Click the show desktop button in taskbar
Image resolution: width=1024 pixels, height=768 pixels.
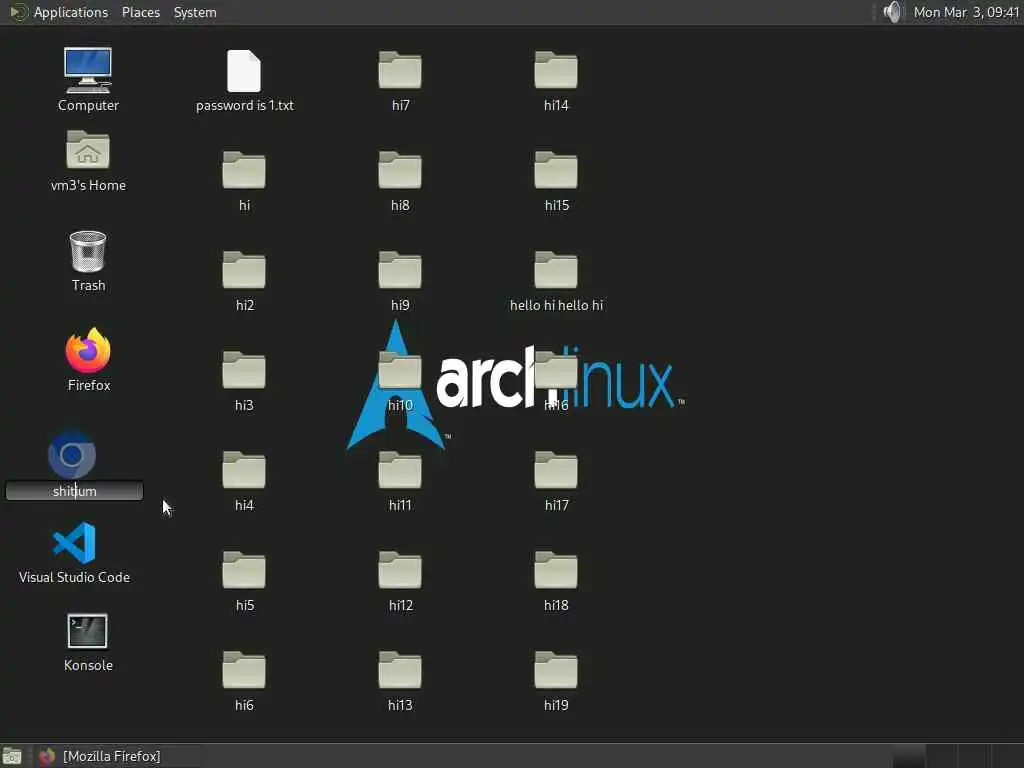click(x=12, y=756)
